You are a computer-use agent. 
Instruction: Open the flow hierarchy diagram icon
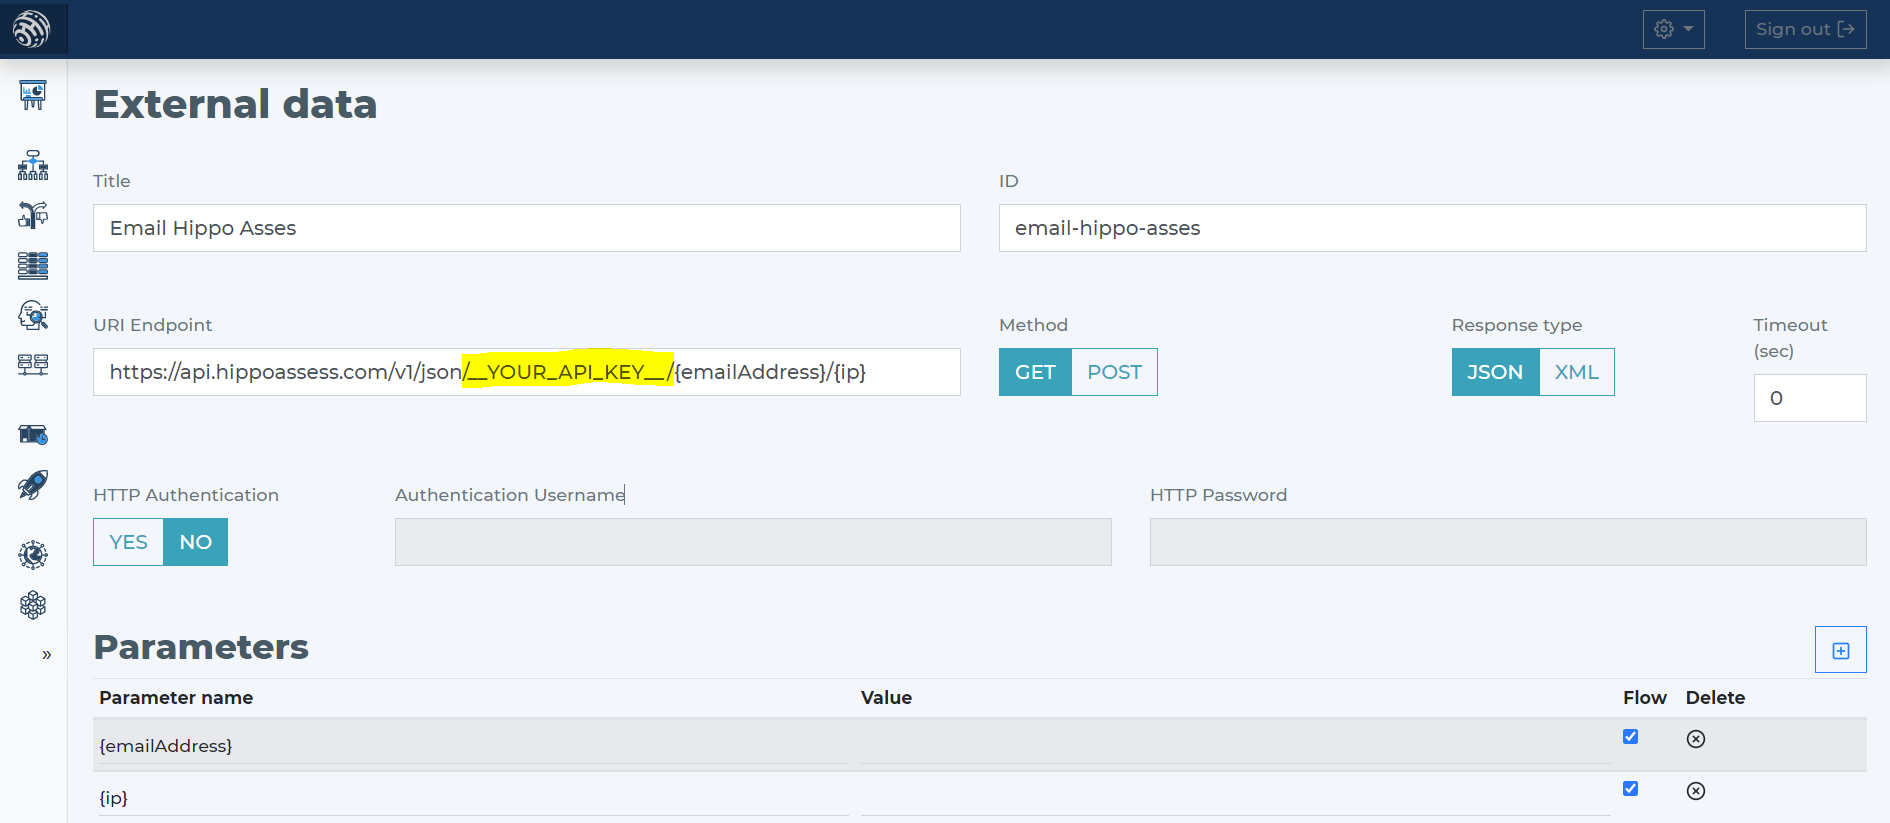click(x=33, y=165)
